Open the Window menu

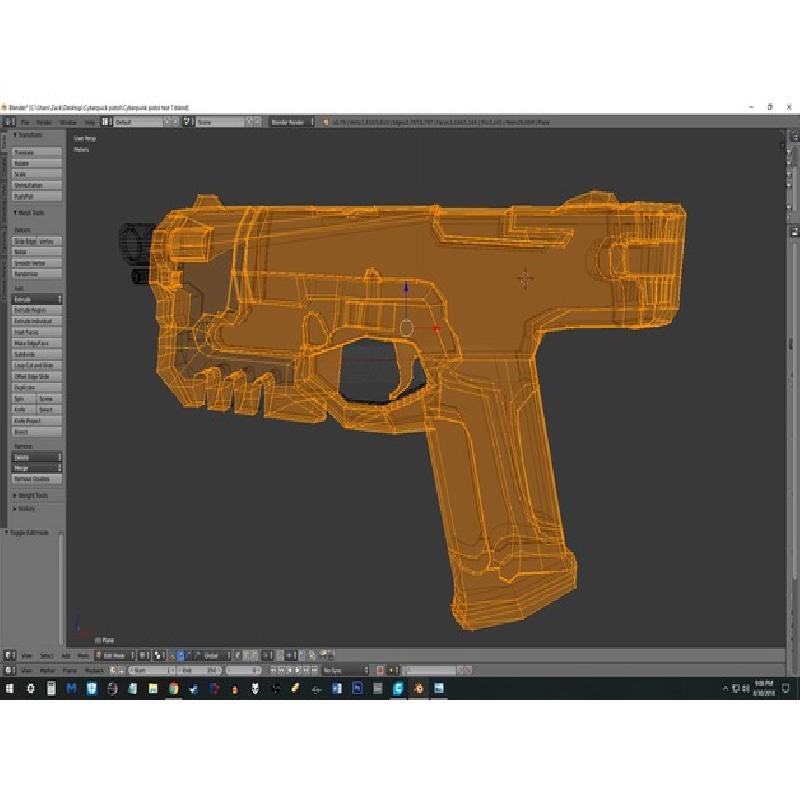point(68,122)
